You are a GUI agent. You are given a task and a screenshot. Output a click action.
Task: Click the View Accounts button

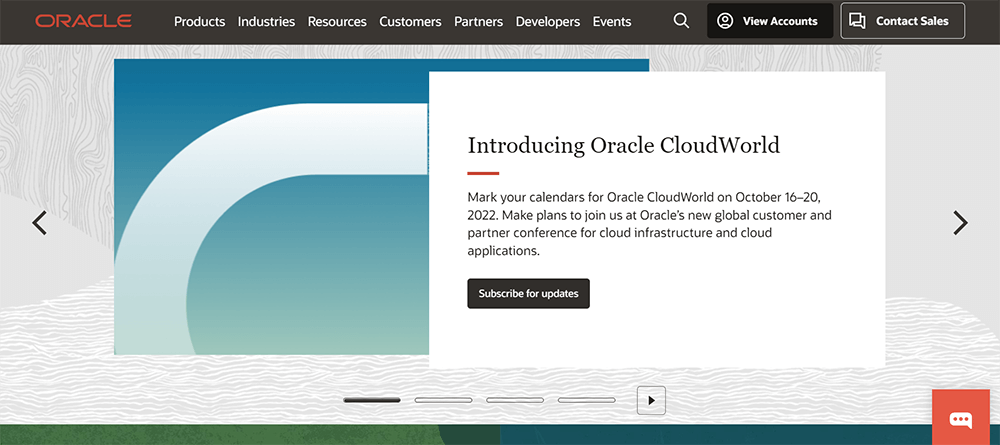(x=770, y=21)
